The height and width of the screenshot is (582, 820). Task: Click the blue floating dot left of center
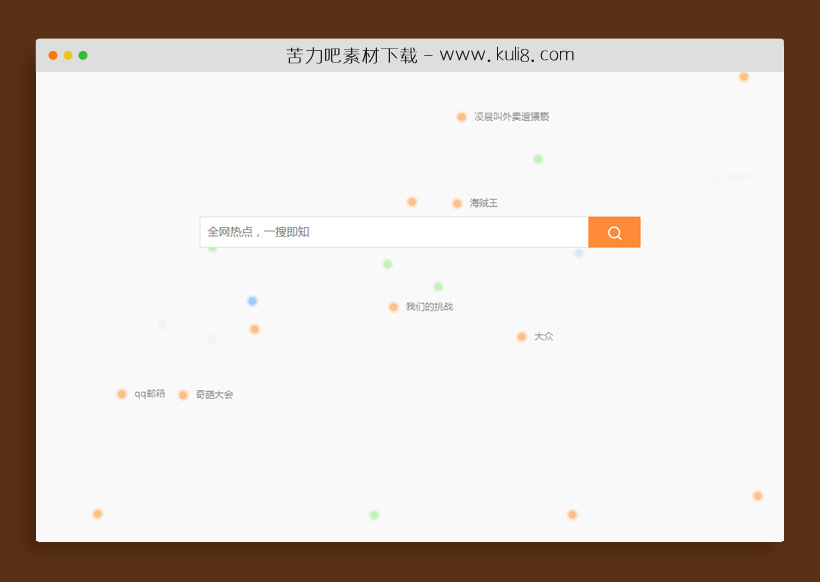point(251,300)
